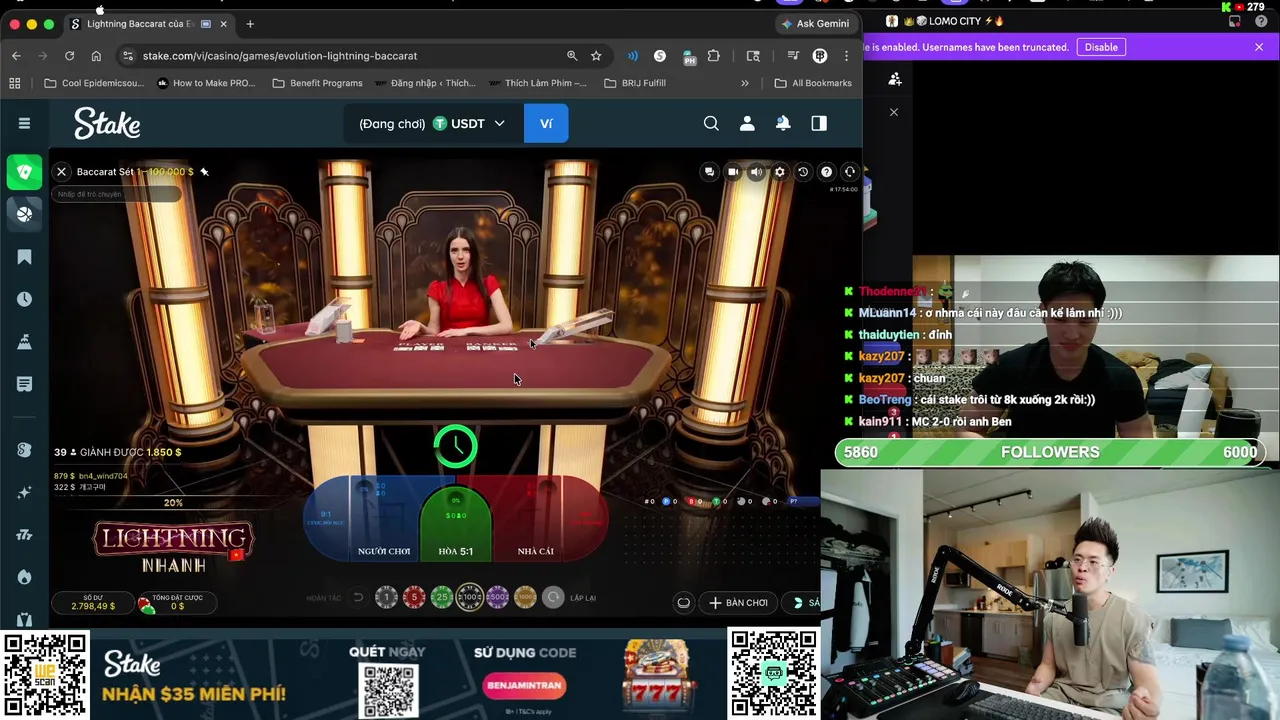Open browser home page
1280x720 pixels.
[96, 56]
